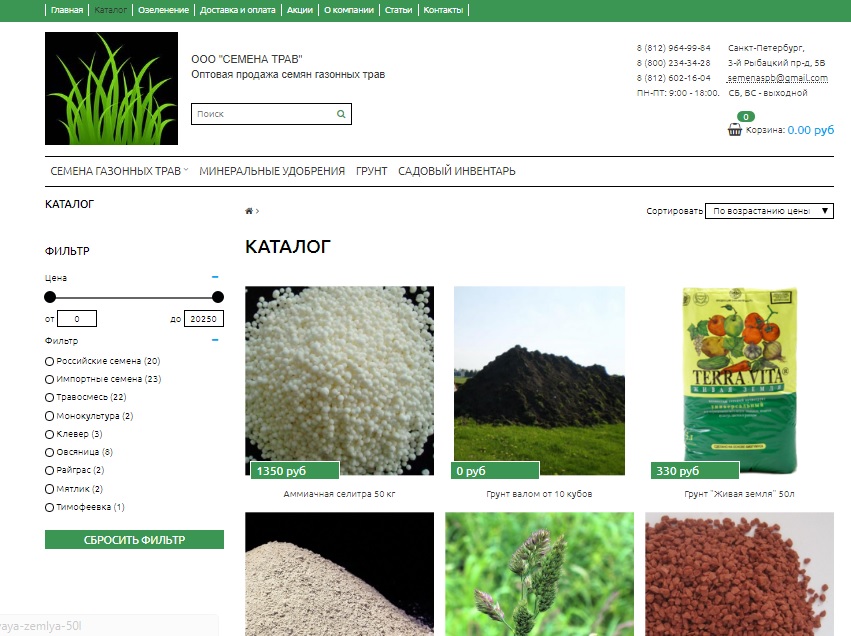Viewport: 851px width, 636px height.
Task: Open the shopping basket icon
Action: click(x=734, y=130)
